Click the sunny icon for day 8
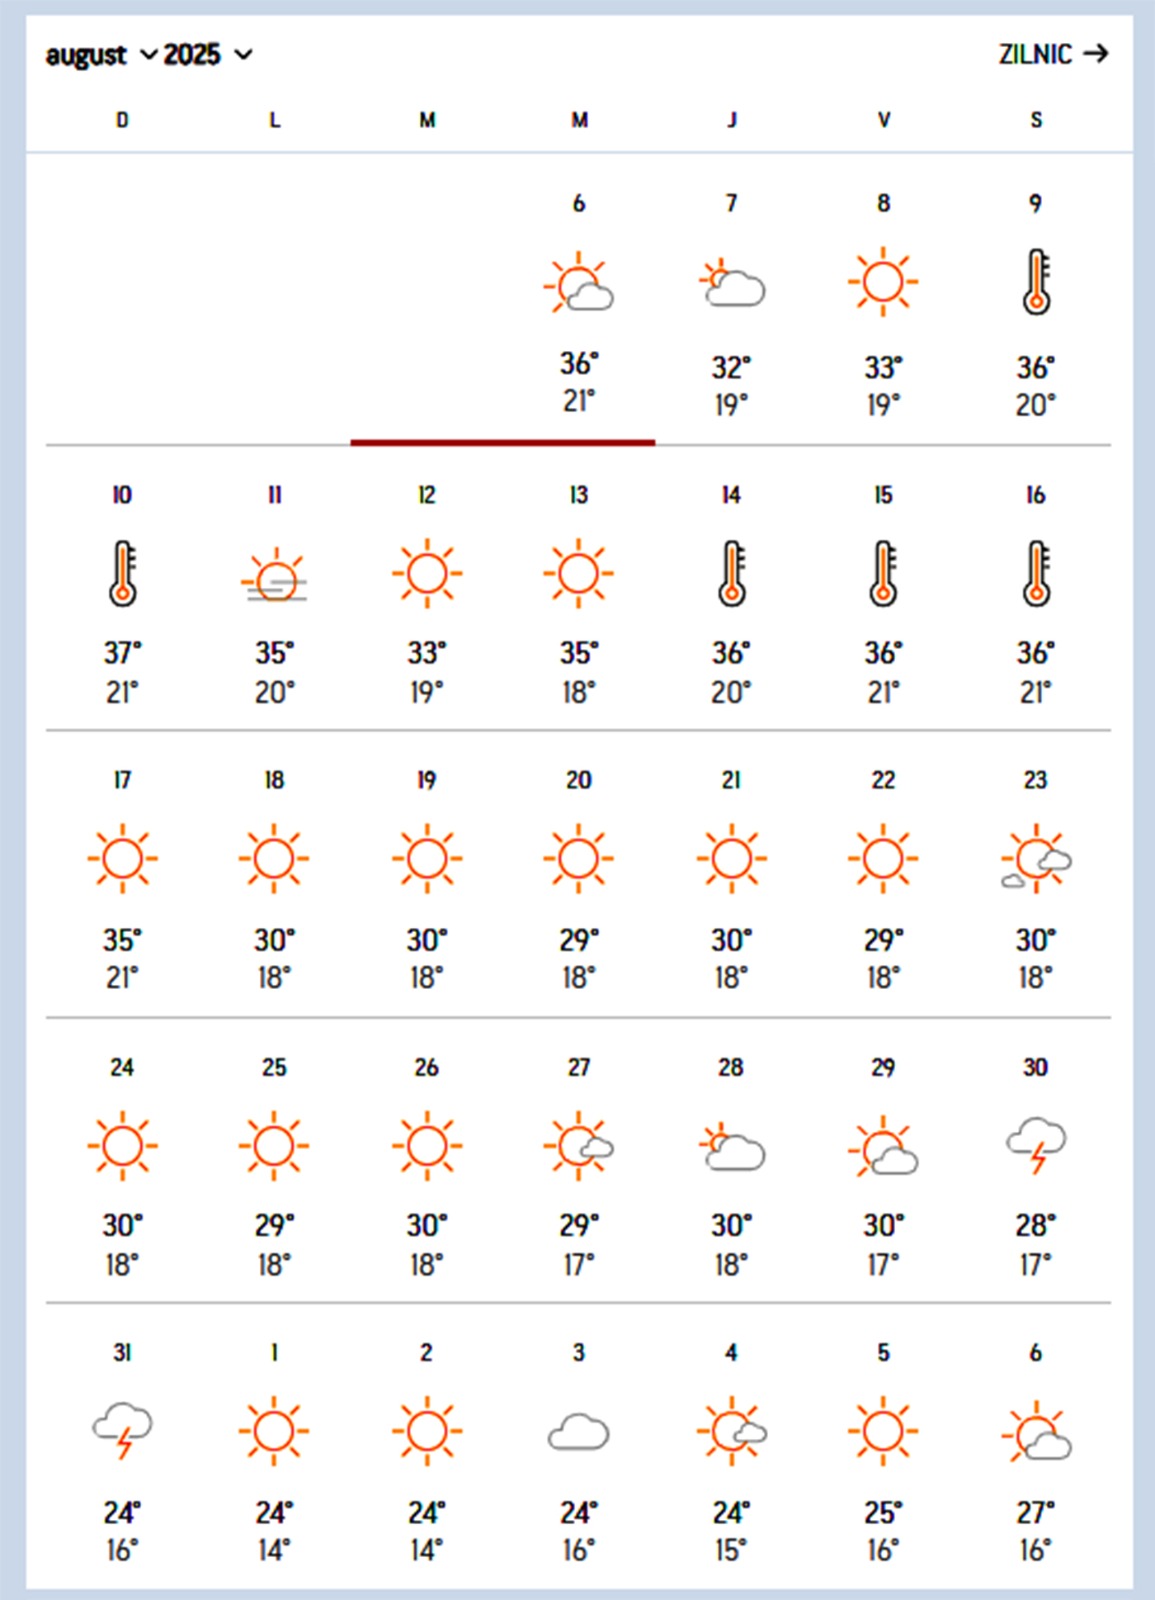This screenshot has height=1600, width=1155. 883,282
